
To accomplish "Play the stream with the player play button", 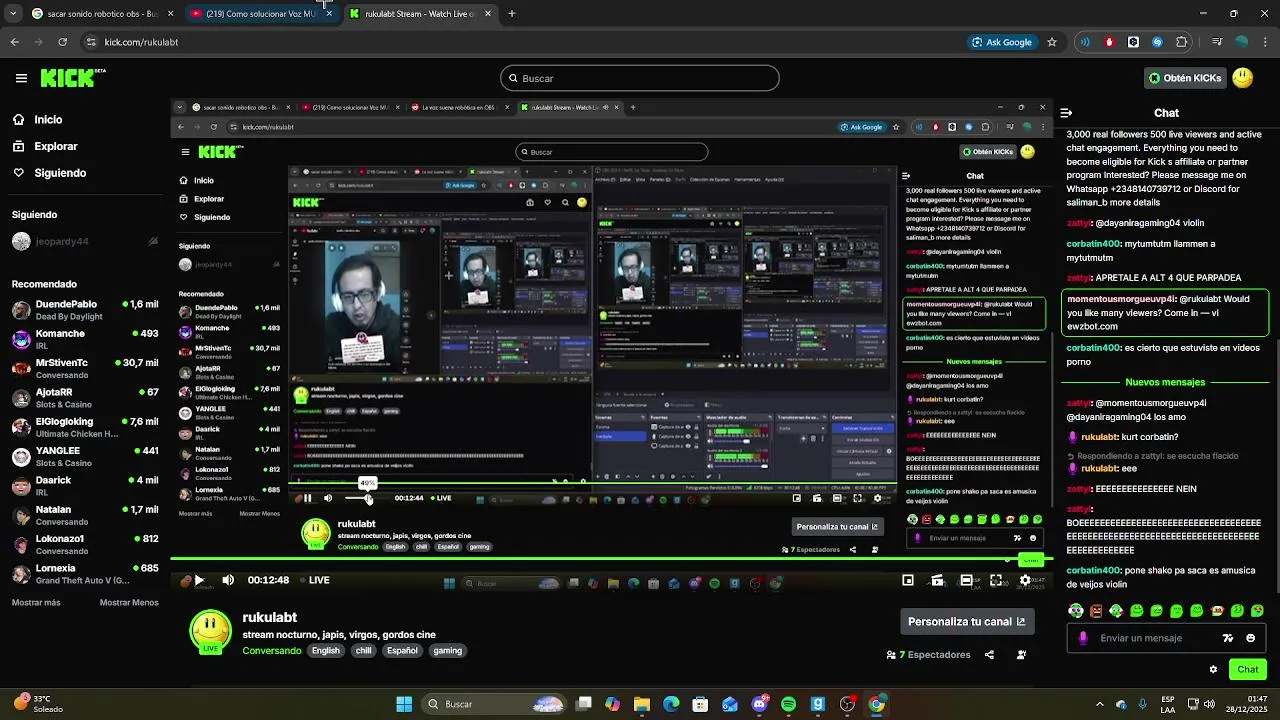I will pos(198,580).
